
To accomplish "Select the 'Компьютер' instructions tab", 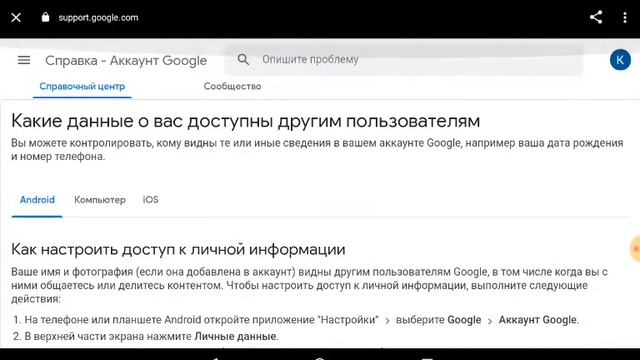I will tap(100, 200).
